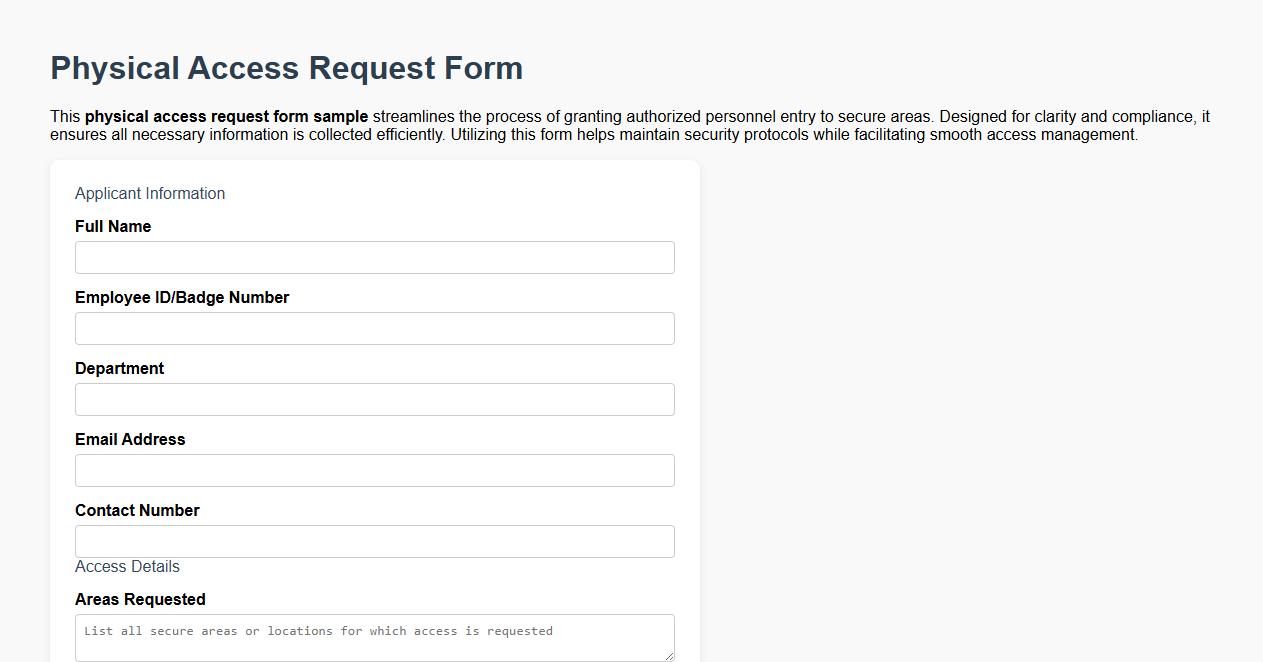The width and height of the screenshot is (1263, 662).
Task: Click the Email Address input field
Action: click(x=374, y=470)
